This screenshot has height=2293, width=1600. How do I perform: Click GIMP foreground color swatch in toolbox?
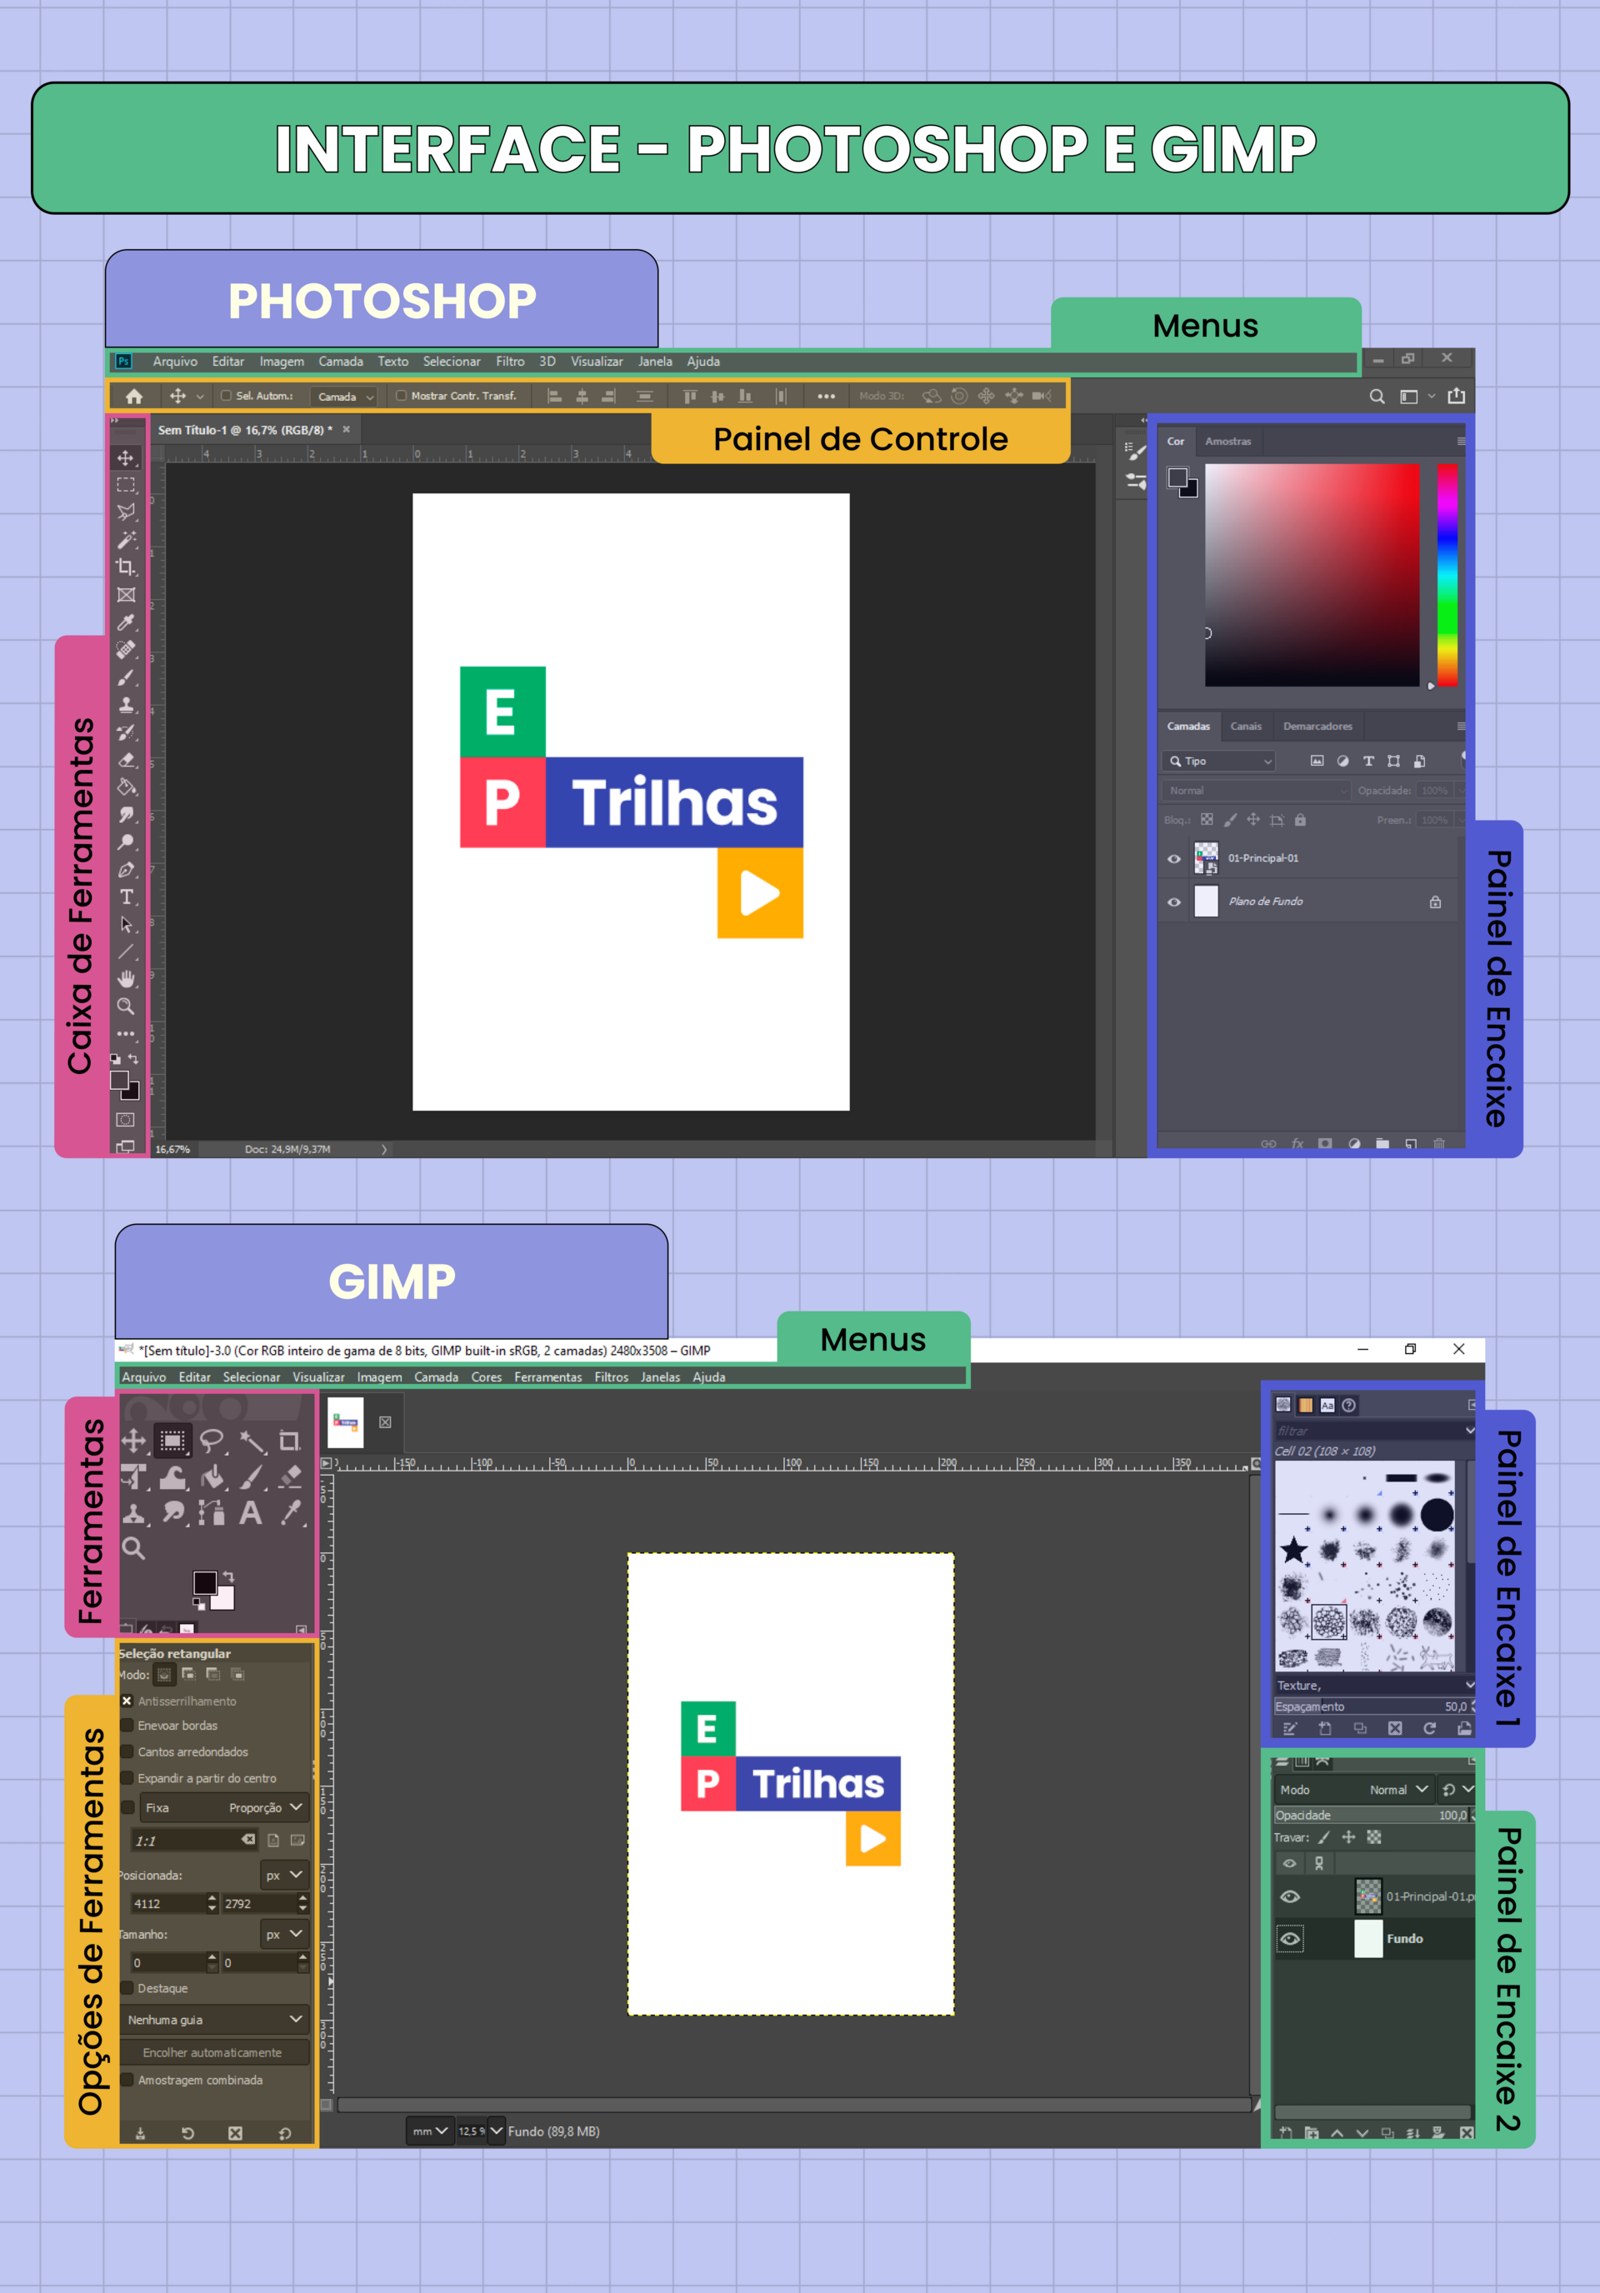pyautogui.click(x=205, y=1583)
